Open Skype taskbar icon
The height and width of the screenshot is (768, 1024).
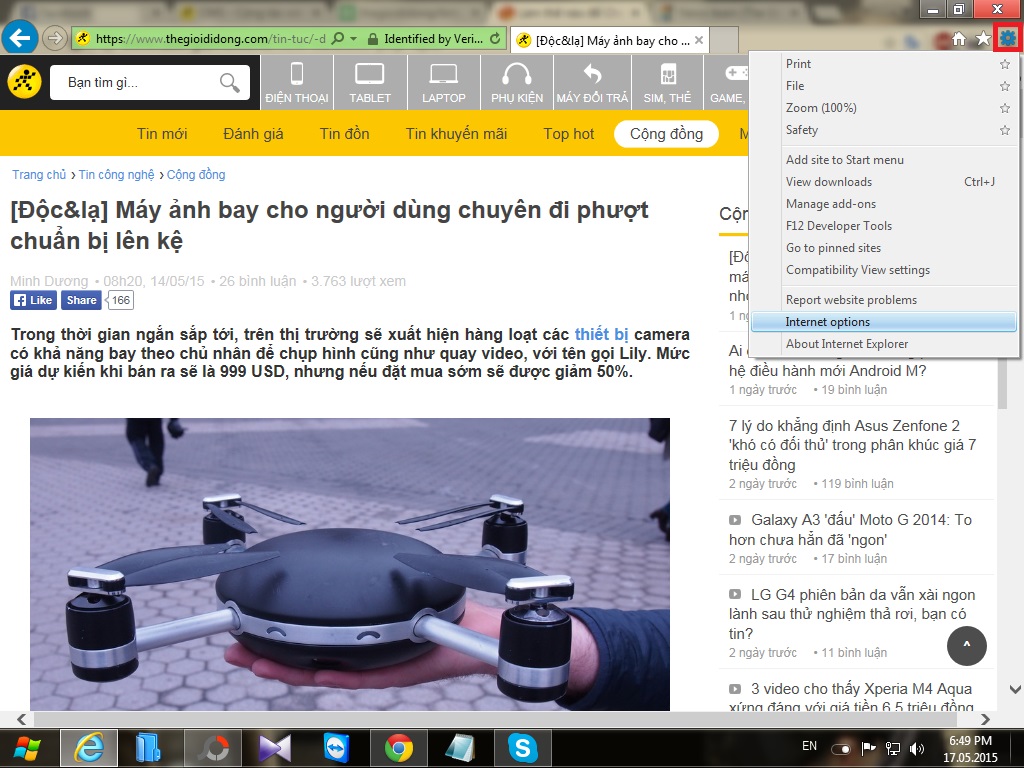[x=522, y=748]
